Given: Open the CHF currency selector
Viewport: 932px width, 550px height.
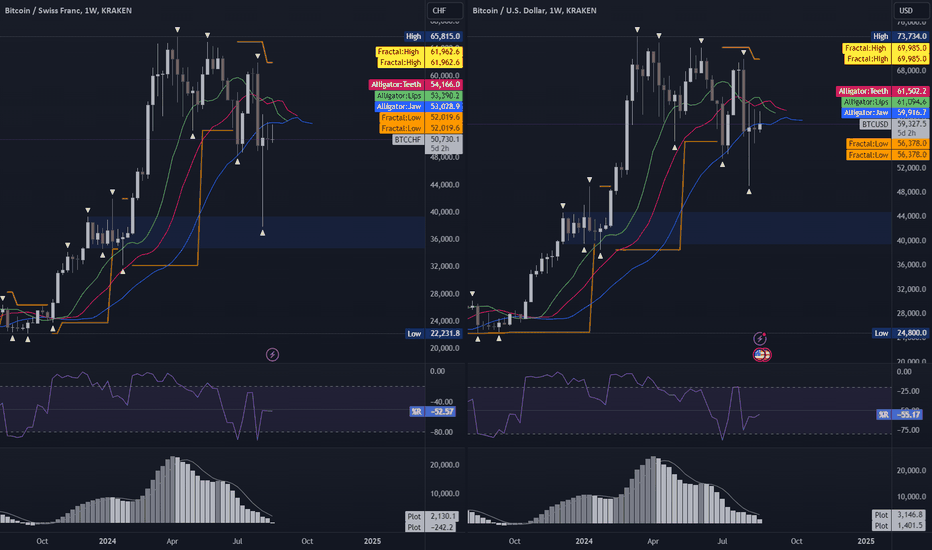Looking at the screenshot, I should (x=445, y=11).
